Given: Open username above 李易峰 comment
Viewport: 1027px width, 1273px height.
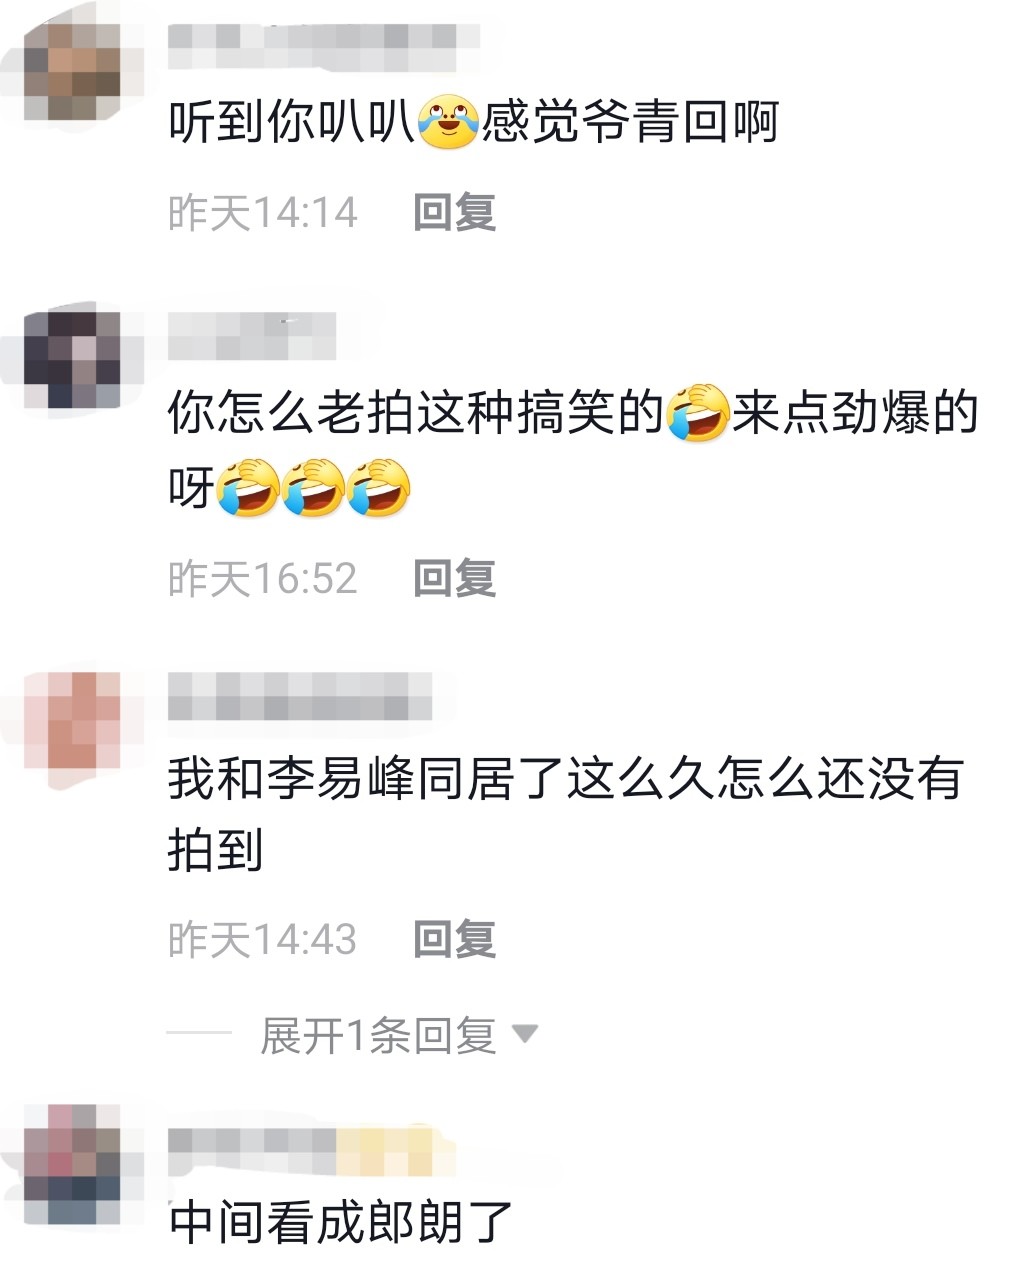Looking at the screenshot, I should click(300, 696).
